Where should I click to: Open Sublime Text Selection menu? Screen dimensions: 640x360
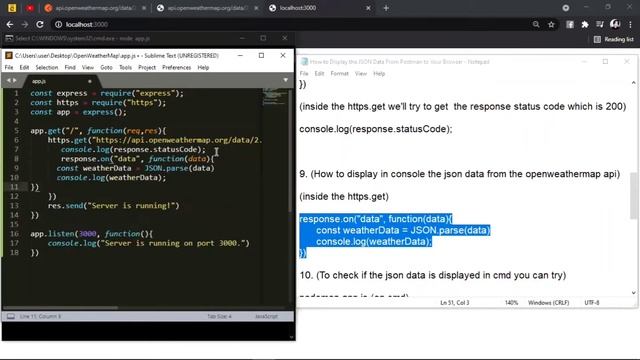pos(47,67)
